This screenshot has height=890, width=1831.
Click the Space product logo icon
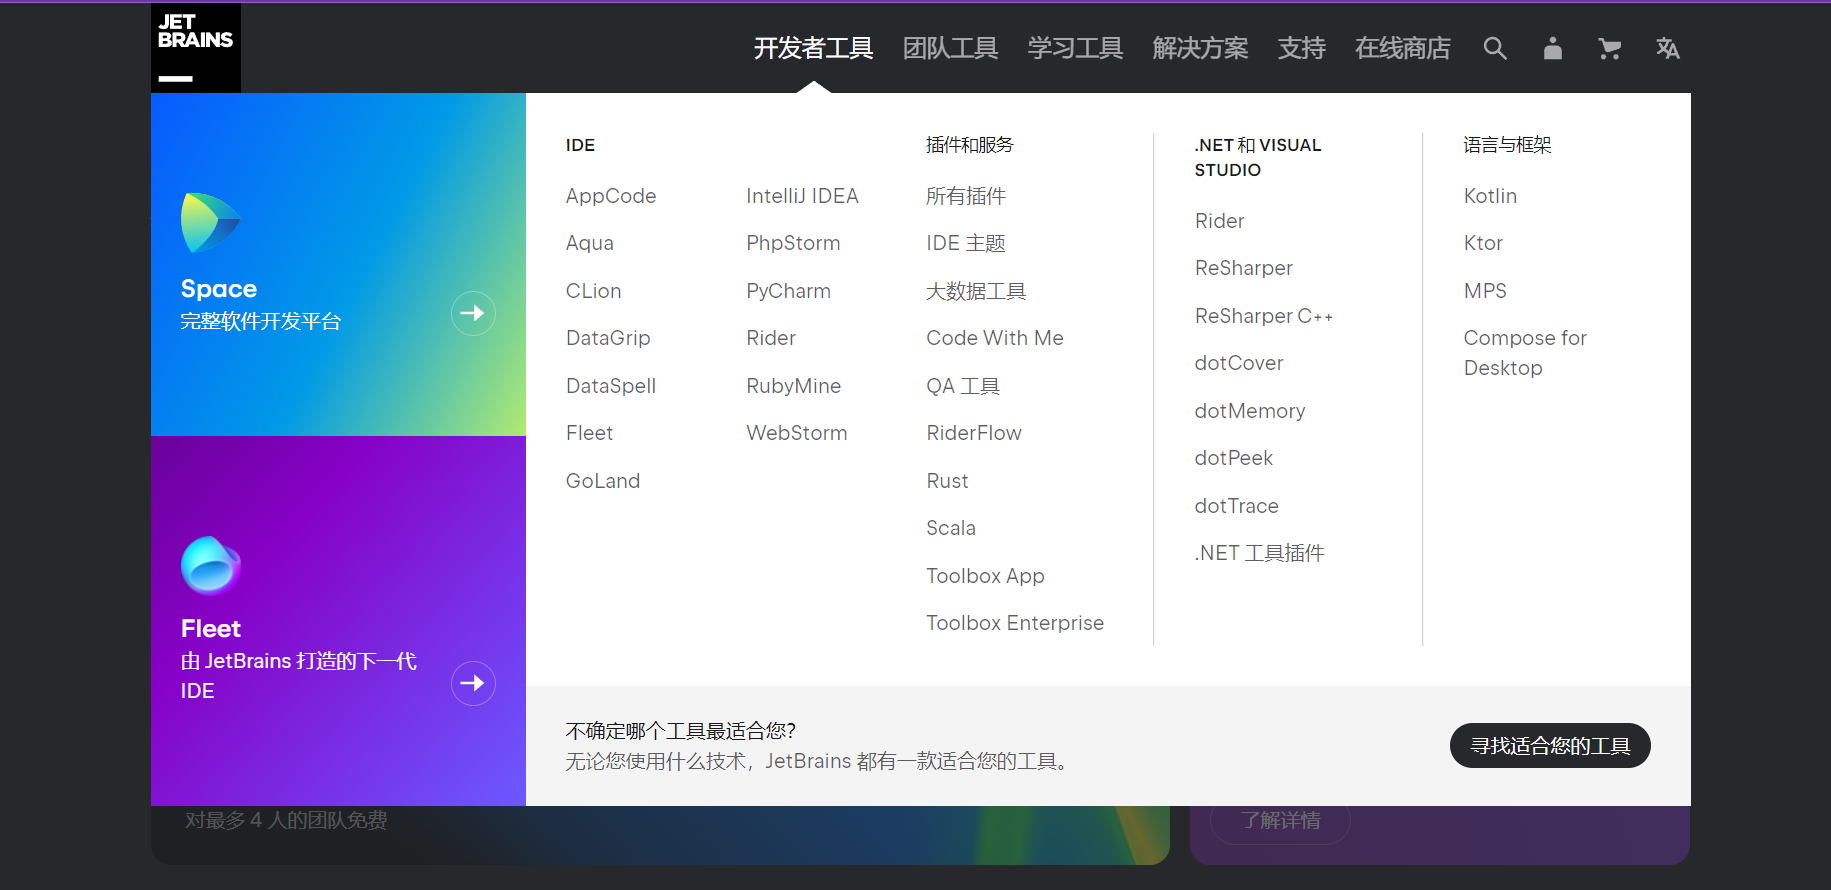210,222
